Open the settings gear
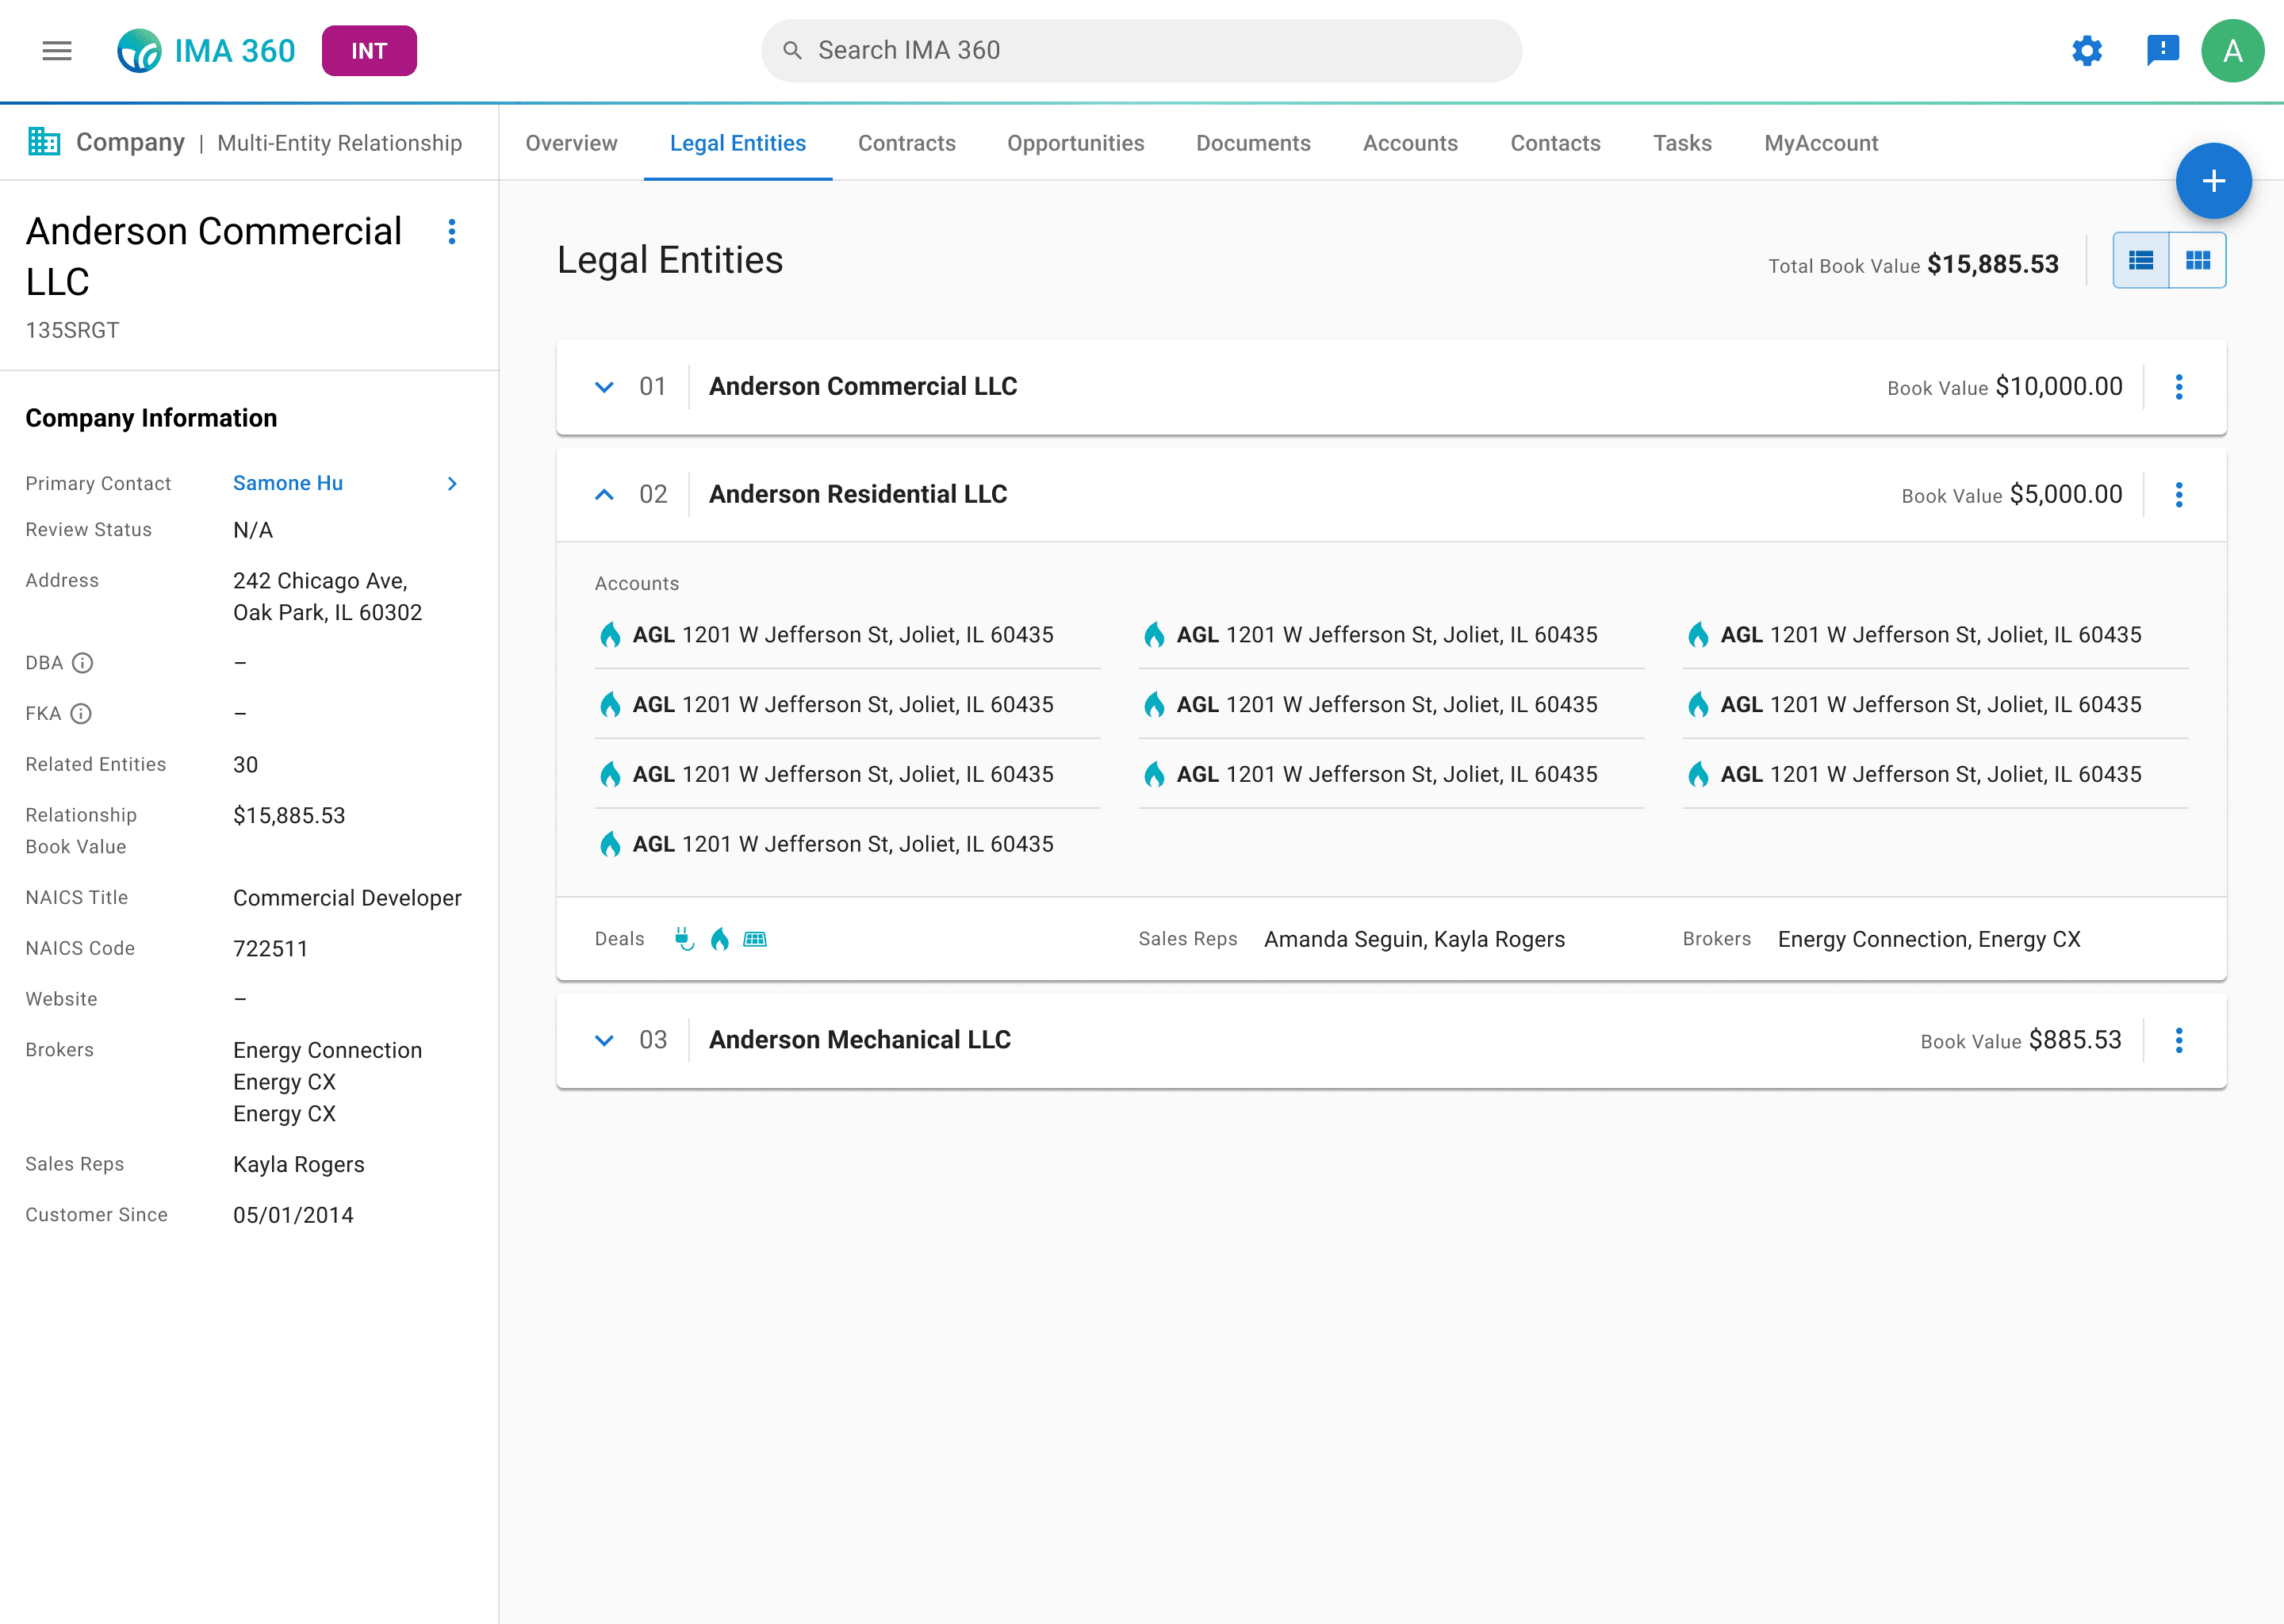The width and height of the screenshot is (2284, 1624). [x=2087, y=51]
